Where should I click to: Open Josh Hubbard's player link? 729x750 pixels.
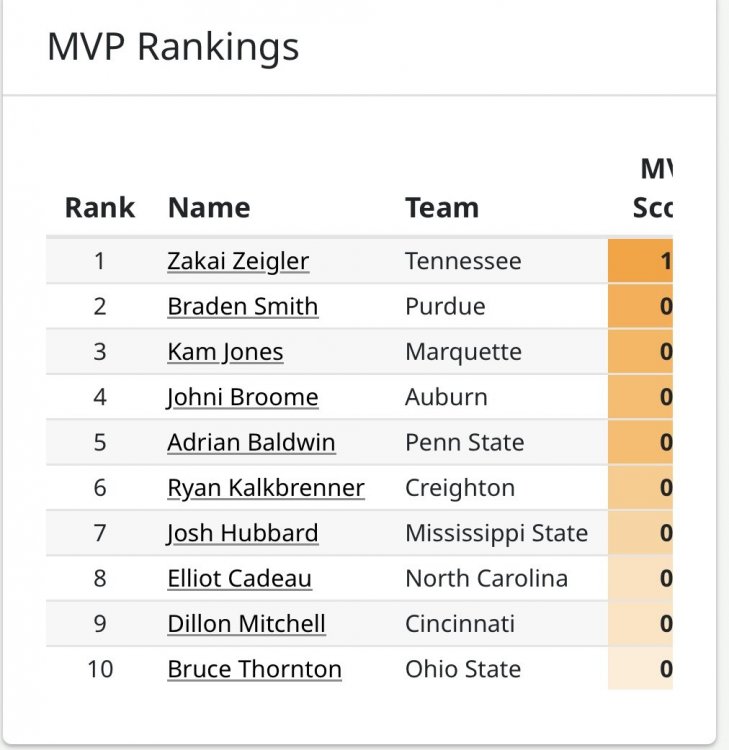pos(243,533)
